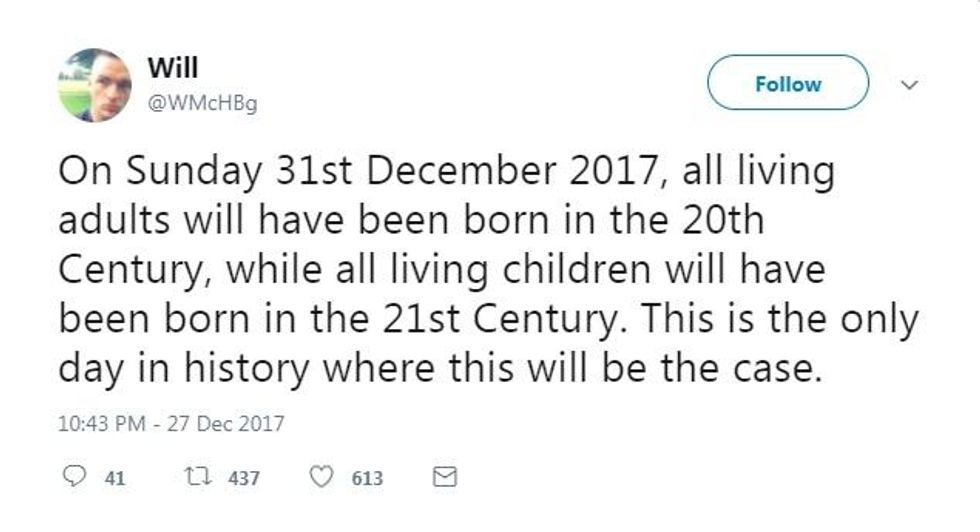Click the reply speech bubble icon
The width and height of the screenshot is (980, 532).
tap(71, 478)
